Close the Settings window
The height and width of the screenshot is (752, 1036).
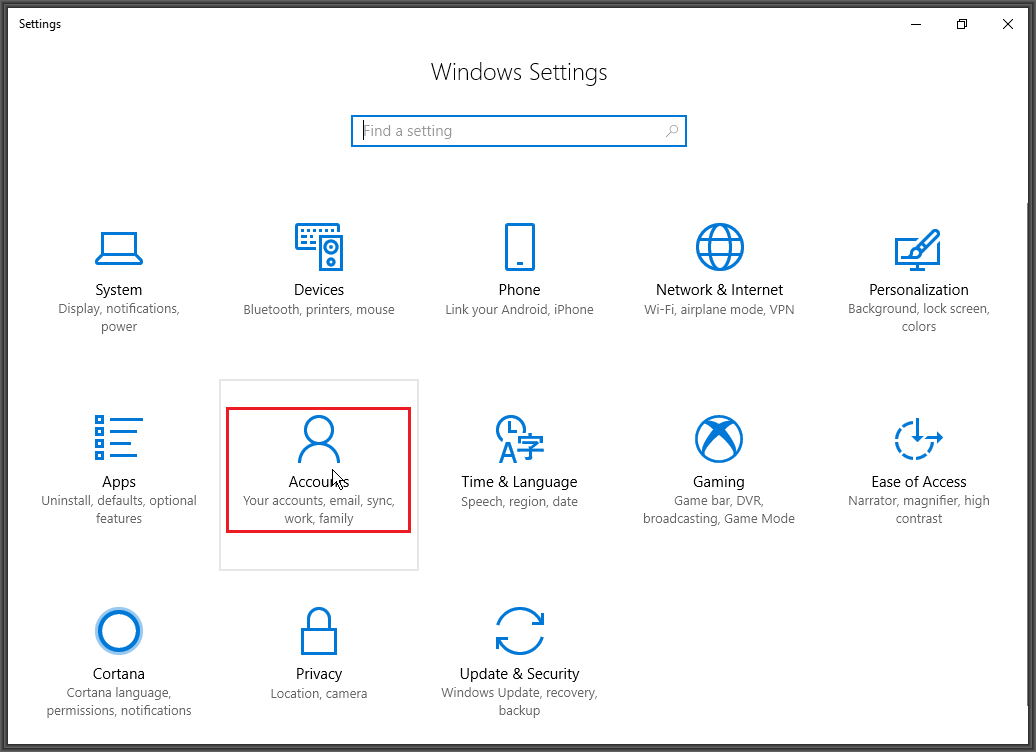pos(1008,24)
